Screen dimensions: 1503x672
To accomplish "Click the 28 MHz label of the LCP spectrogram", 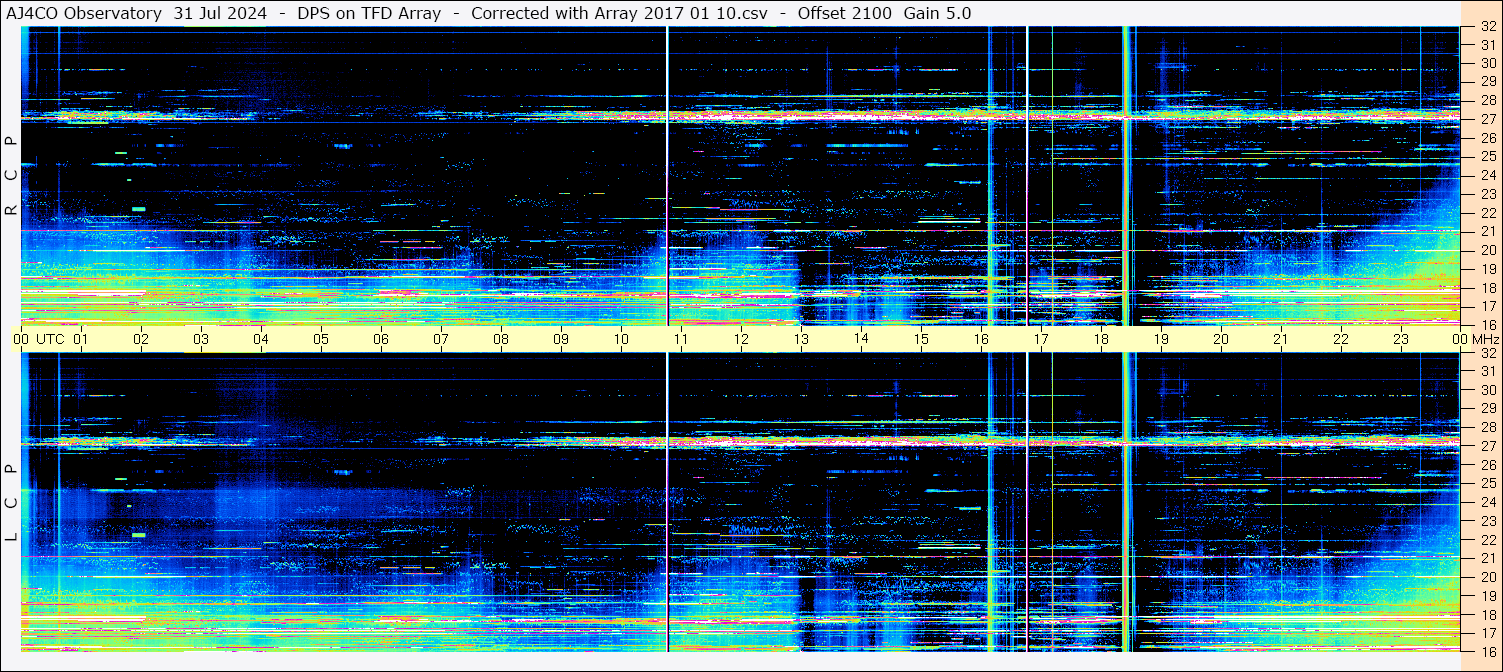I will [x=1487, y=427].
